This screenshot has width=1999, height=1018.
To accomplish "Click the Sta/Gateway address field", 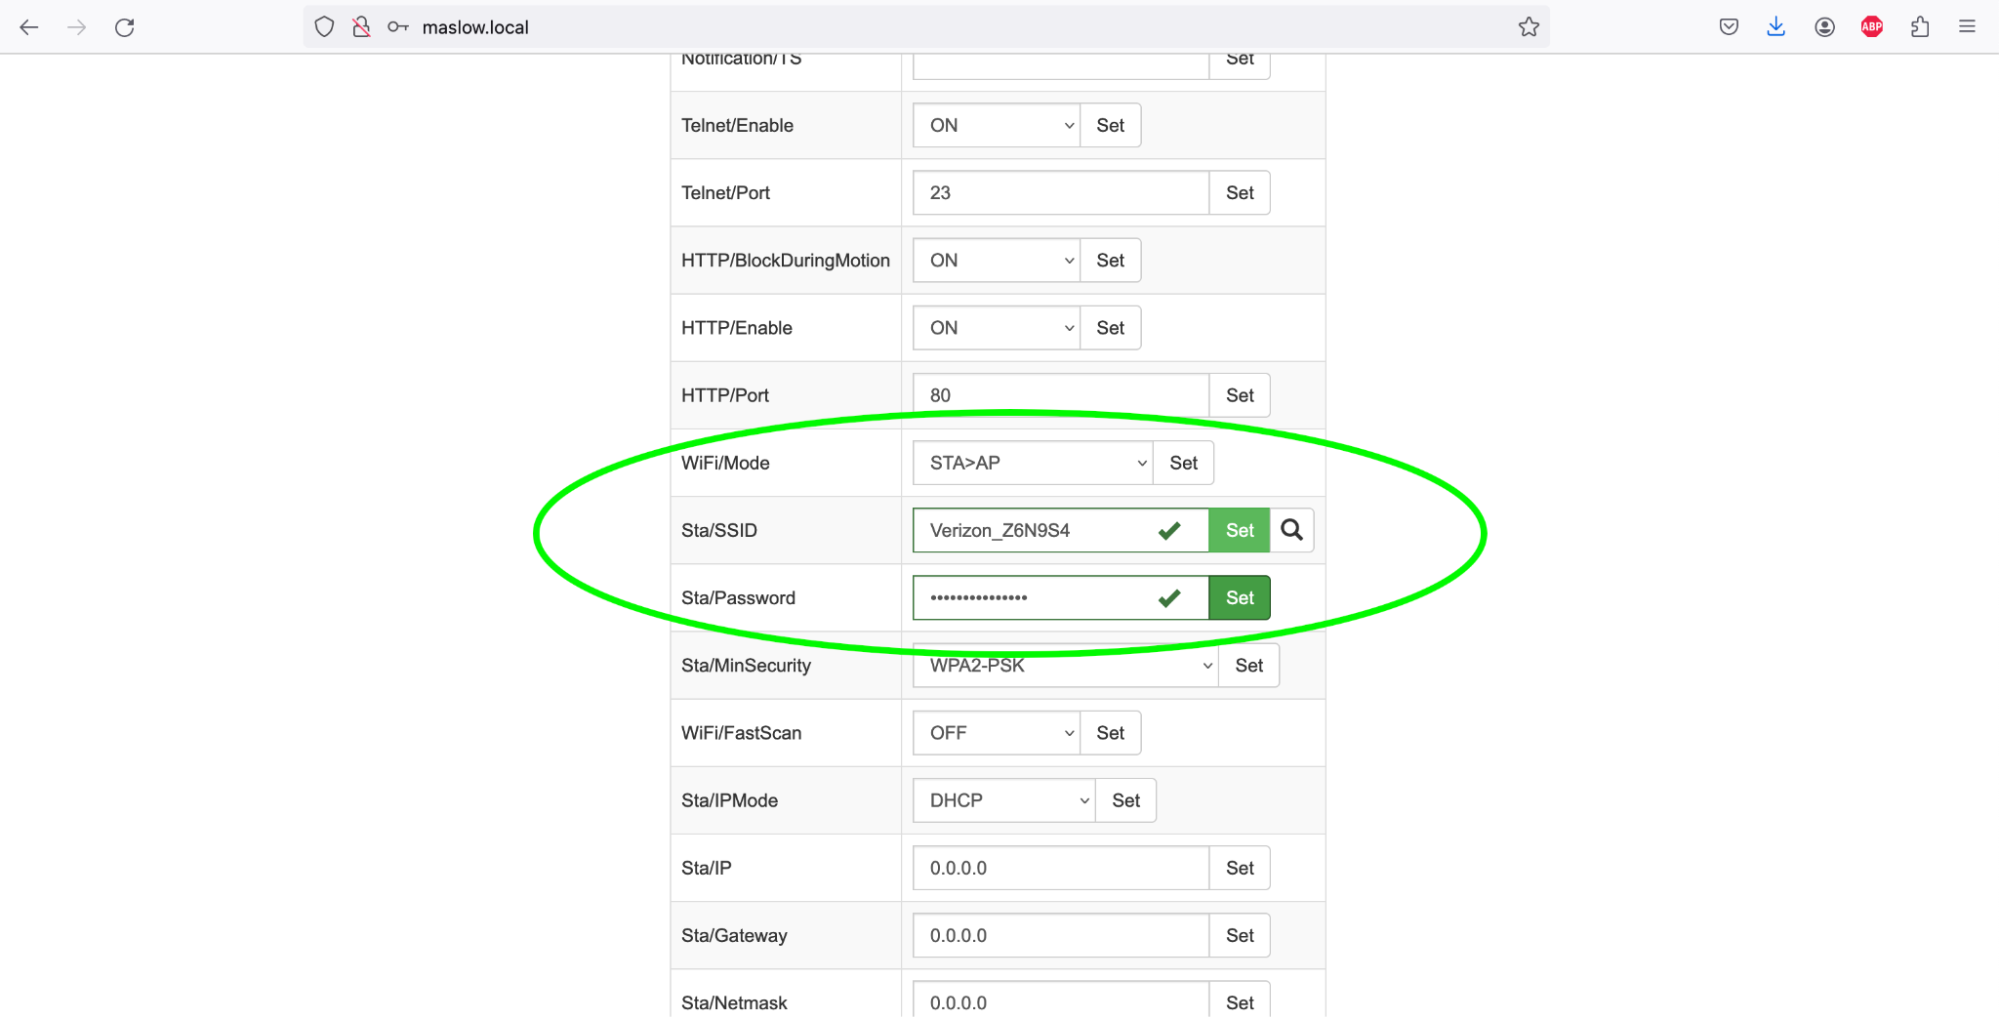I will coord(1061,935).
